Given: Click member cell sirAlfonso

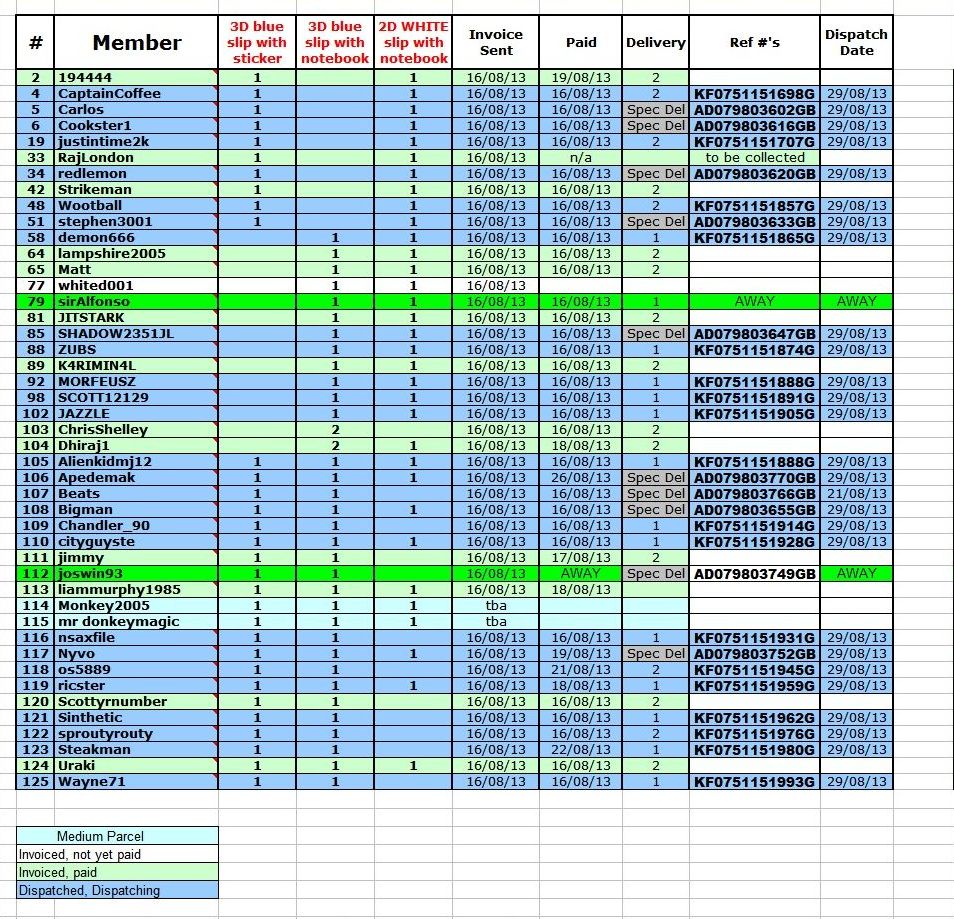Looking at the screenshot, I should point(136,302).
